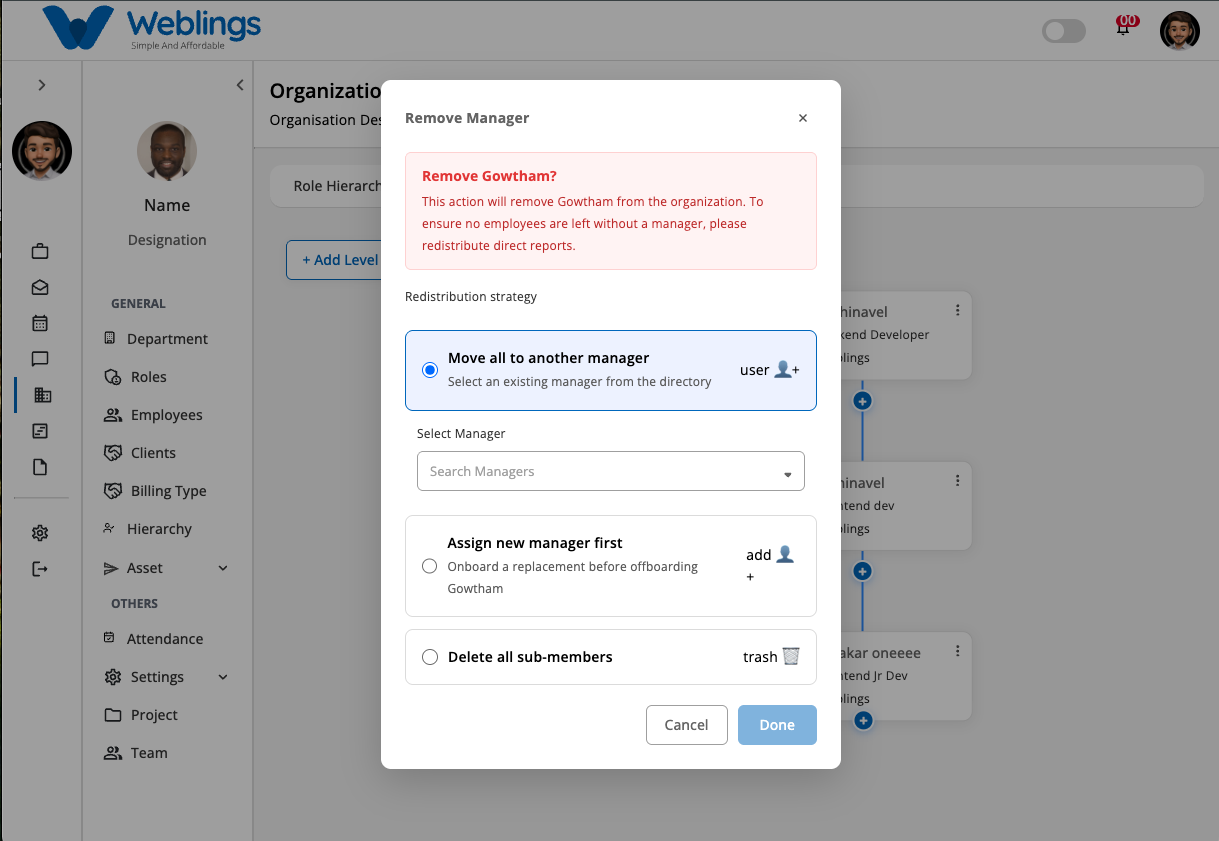The height and width of the screenshot is (841, 1219).
Task: Open the Search Managers dropdown
Action: (611, 471)
